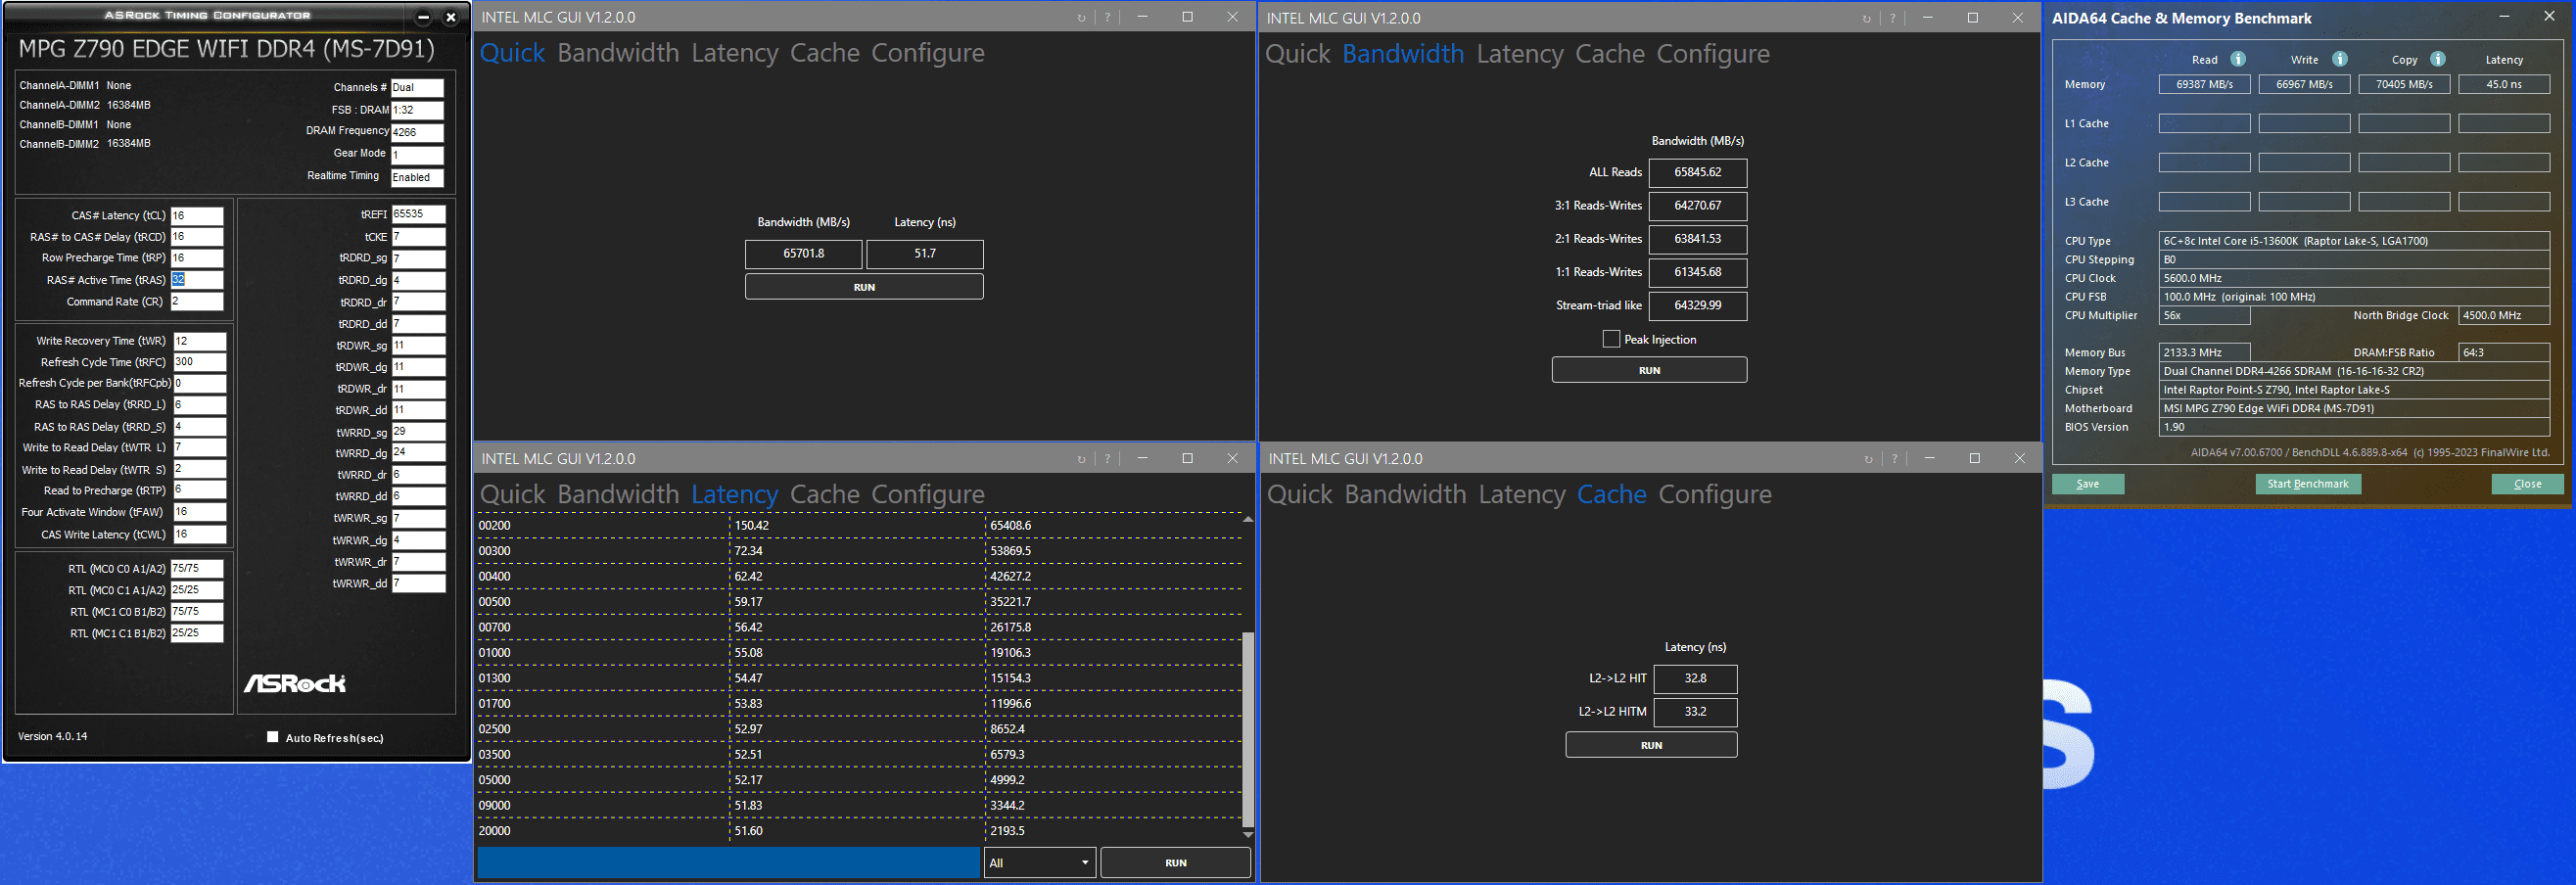Click the Four Activate Window (tFAW) field
Screen dimensions: 2576x885
[x=199, y=512]
